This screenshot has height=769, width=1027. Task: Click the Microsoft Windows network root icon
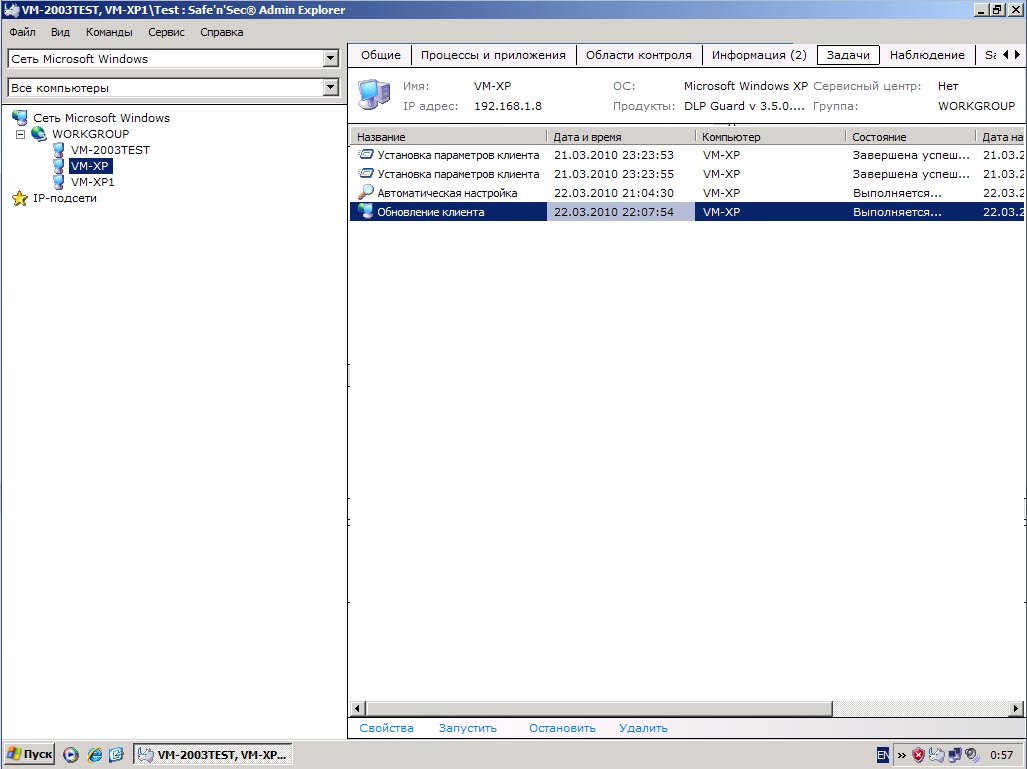pyautogui.click(x=20, y=118)
